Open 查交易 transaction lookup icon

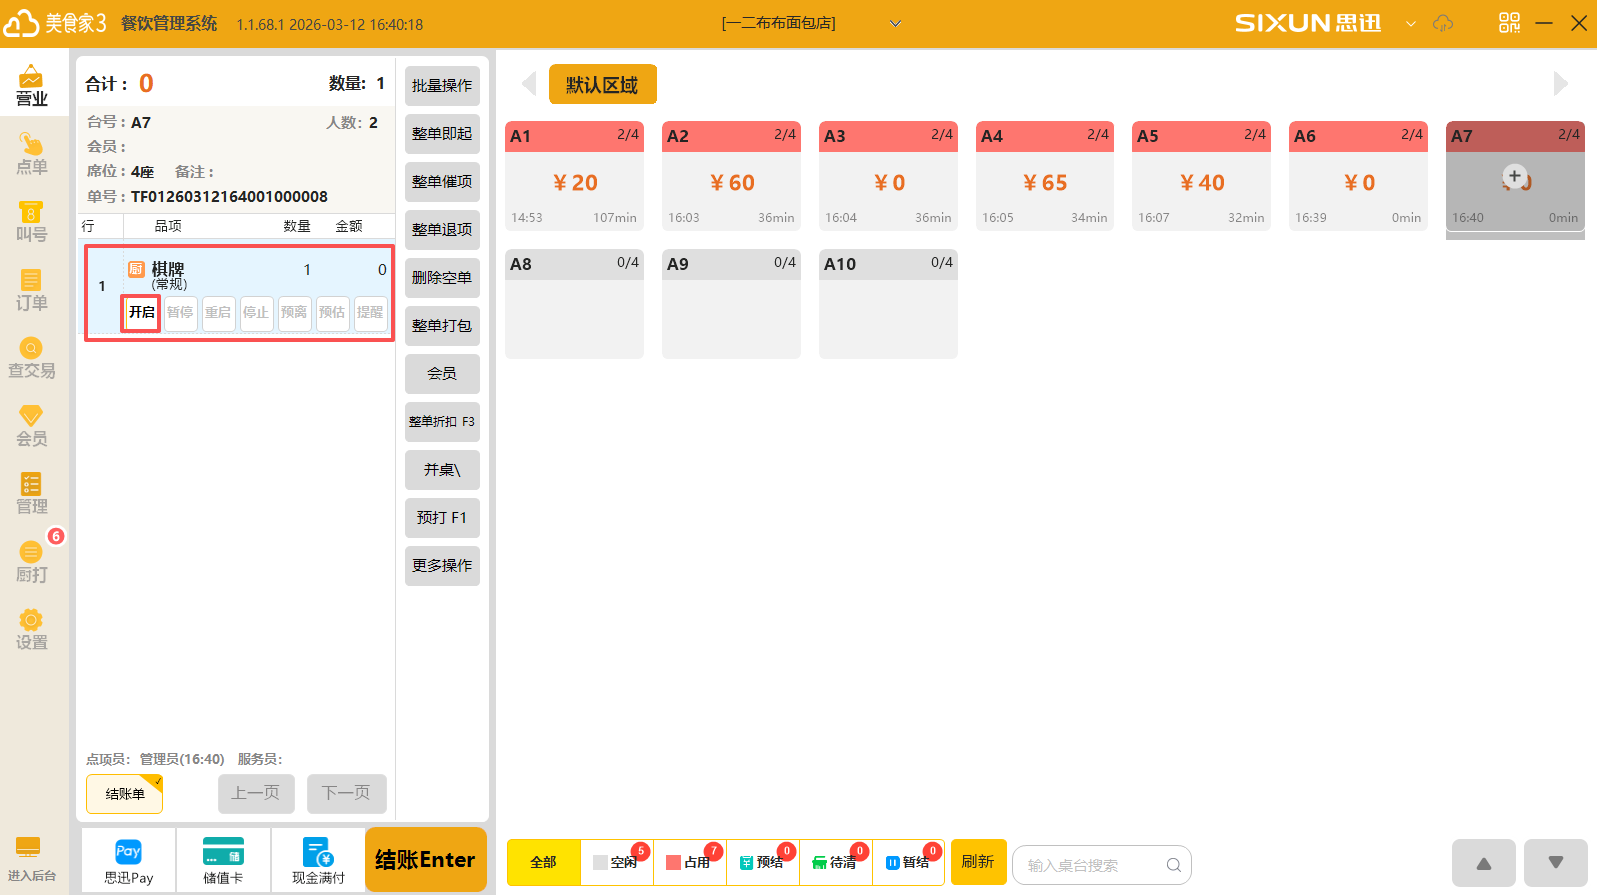pyautogui.click(x=31, y=357)
